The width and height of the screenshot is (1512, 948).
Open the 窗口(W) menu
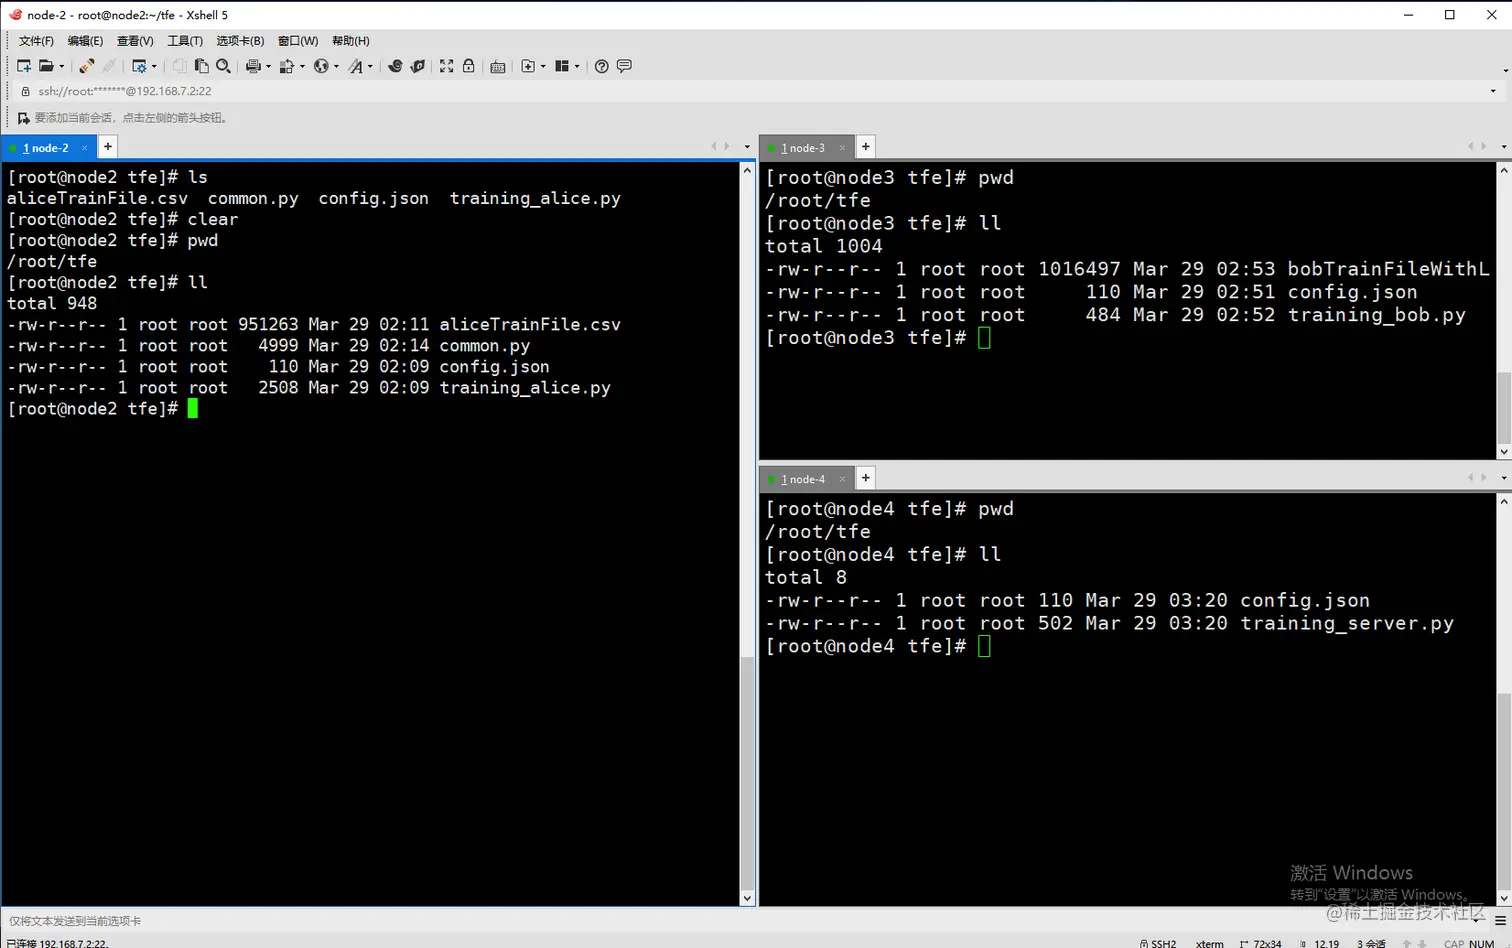tap(298, 41)
